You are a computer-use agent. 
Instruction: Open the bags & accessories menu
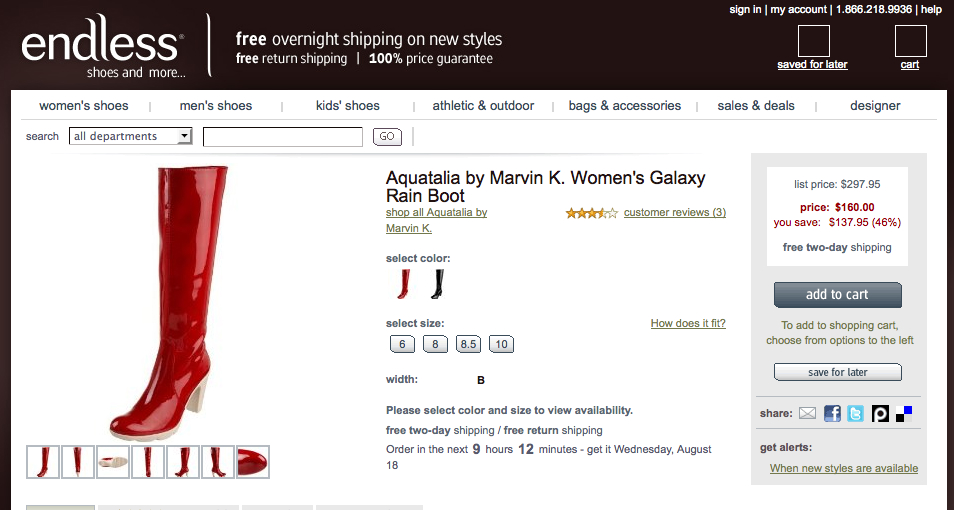click(625, 106)
